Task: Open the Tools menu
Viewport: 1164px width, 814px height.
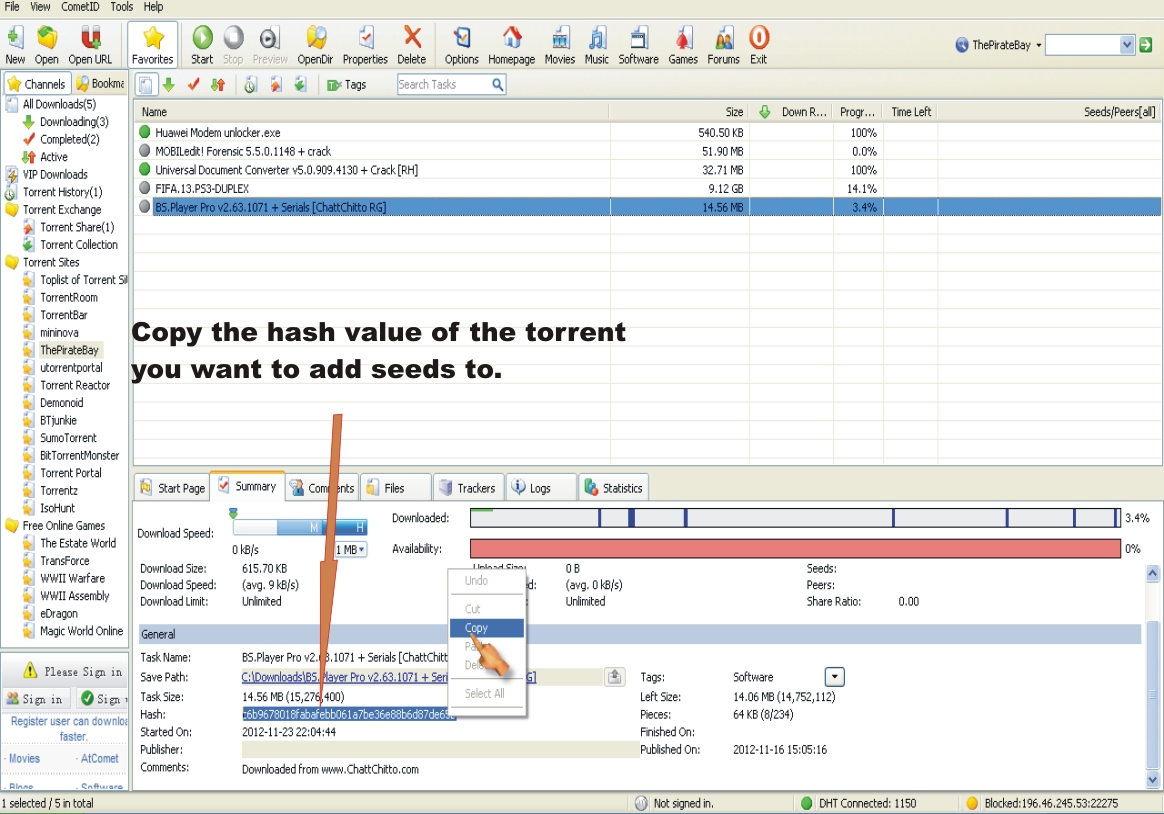Action: point(122,7)
